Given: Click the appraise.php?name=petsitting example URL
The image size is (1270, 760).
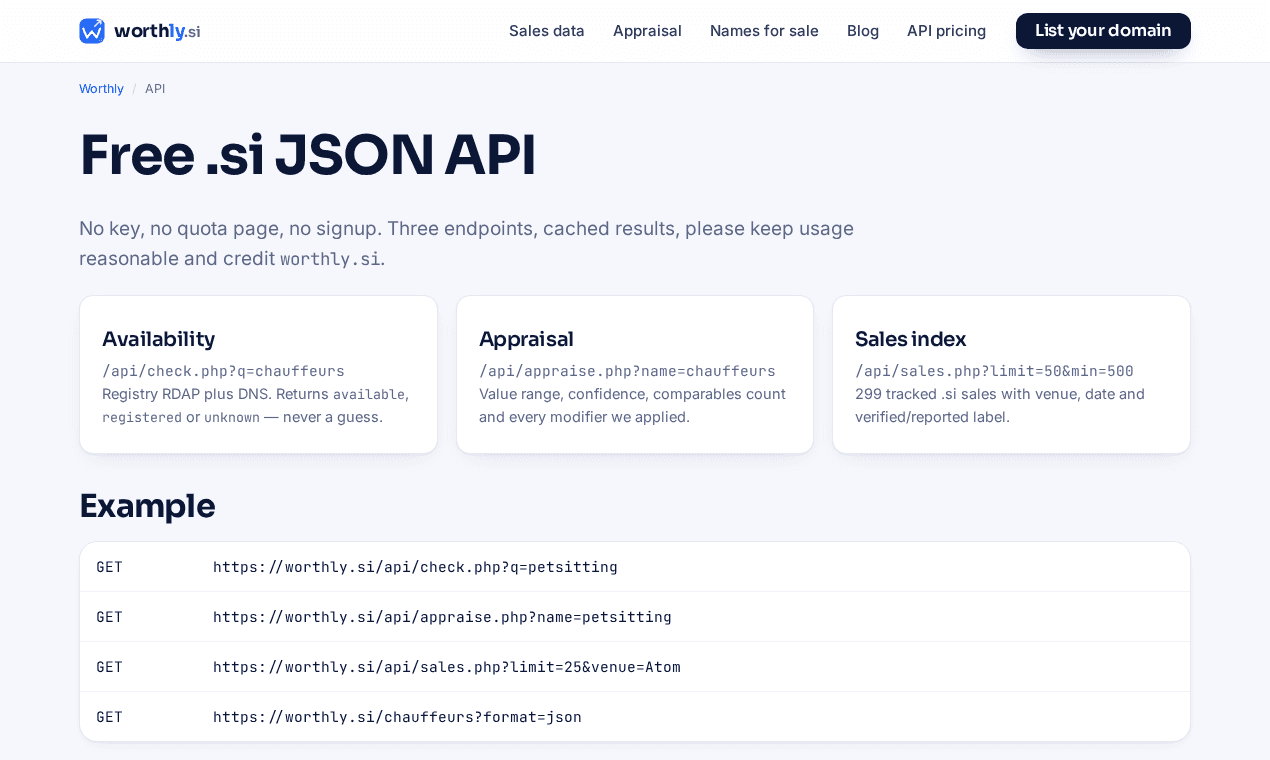Looking at the screenshot, I should pyautogui.click(x=442, y=617).
